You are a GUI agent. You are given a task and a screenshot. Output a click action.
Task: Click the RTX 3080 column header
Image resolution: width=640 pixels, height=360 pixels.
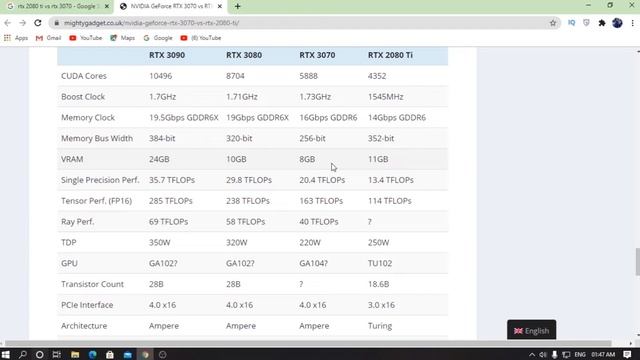[244, 55]
